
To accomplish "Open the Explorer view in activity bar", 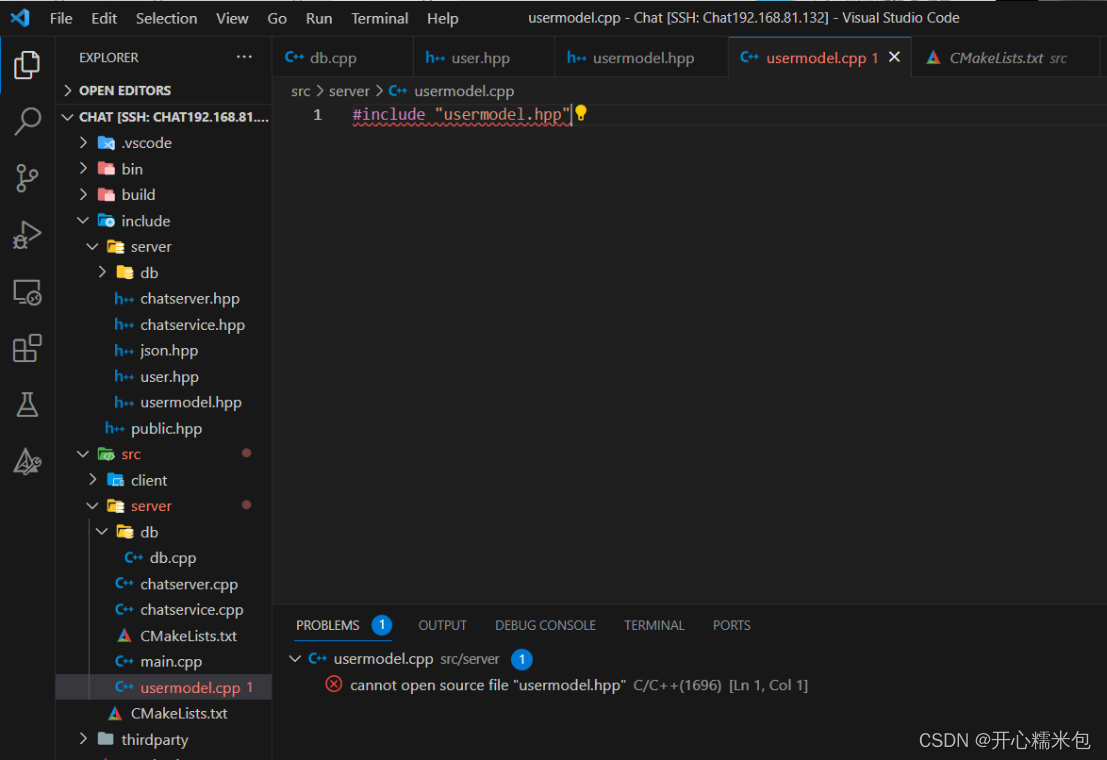I will pyautogui.click(x=27, y=65).
